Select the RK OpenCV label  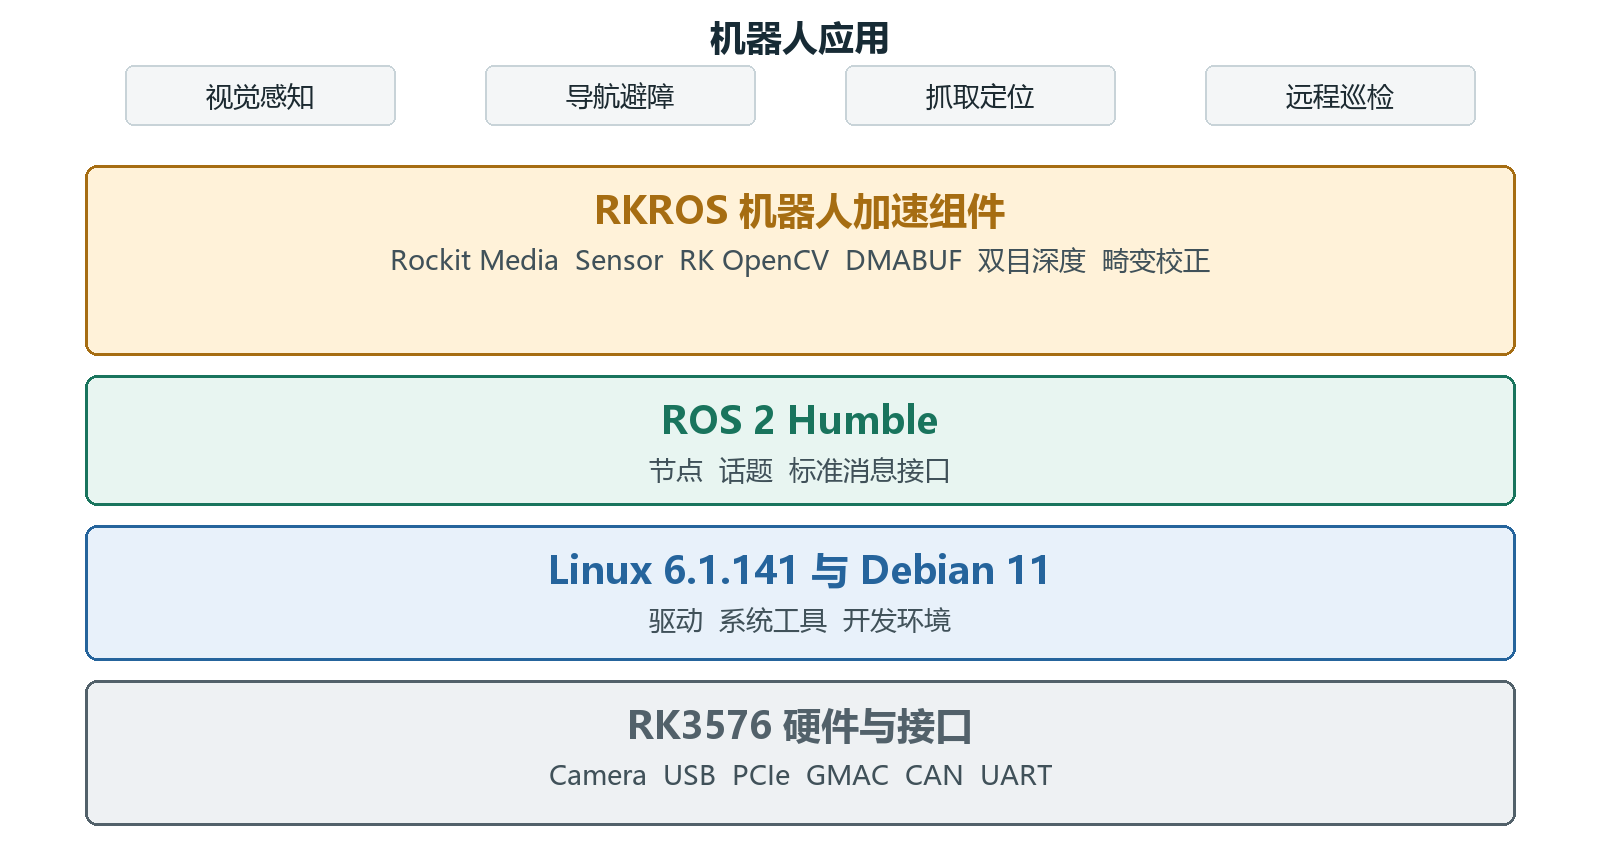point(754,261)
